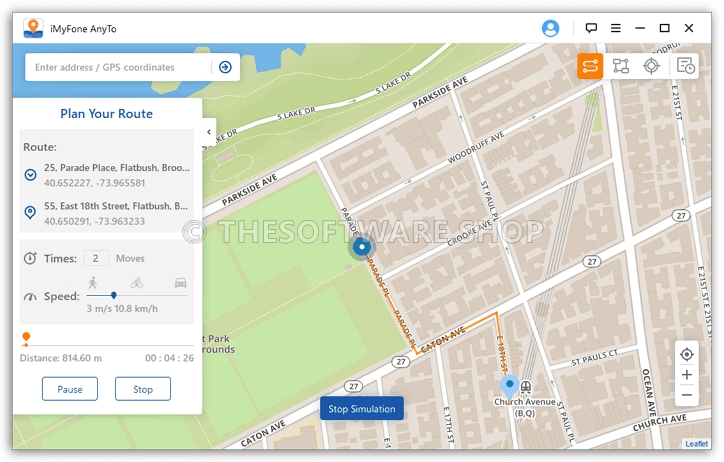Choose the walking speed icon

click(93, 282)
